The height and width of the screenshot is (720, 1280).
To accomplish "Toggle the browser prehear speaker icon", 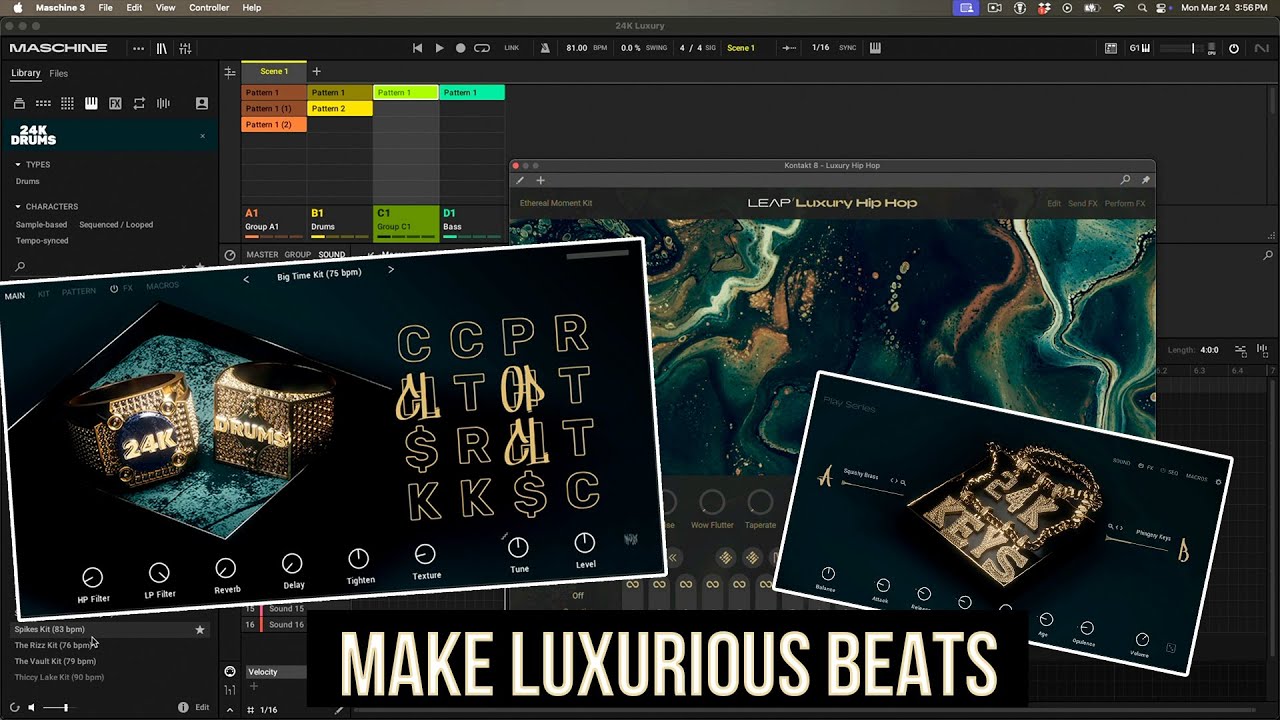I will 32,707.
